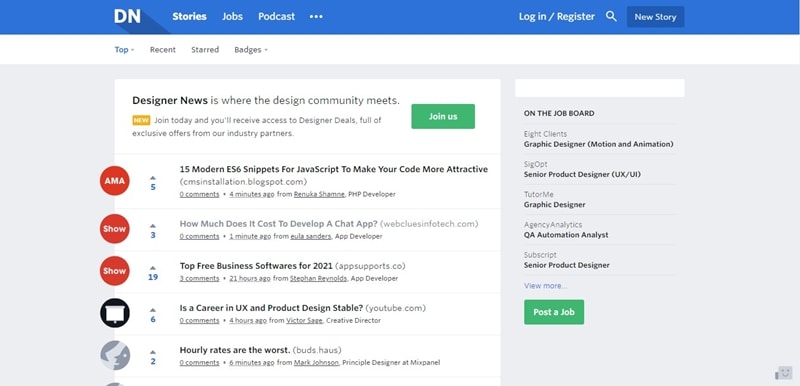
Task: Open the Jobs page
Action: (x=232, y=16)
